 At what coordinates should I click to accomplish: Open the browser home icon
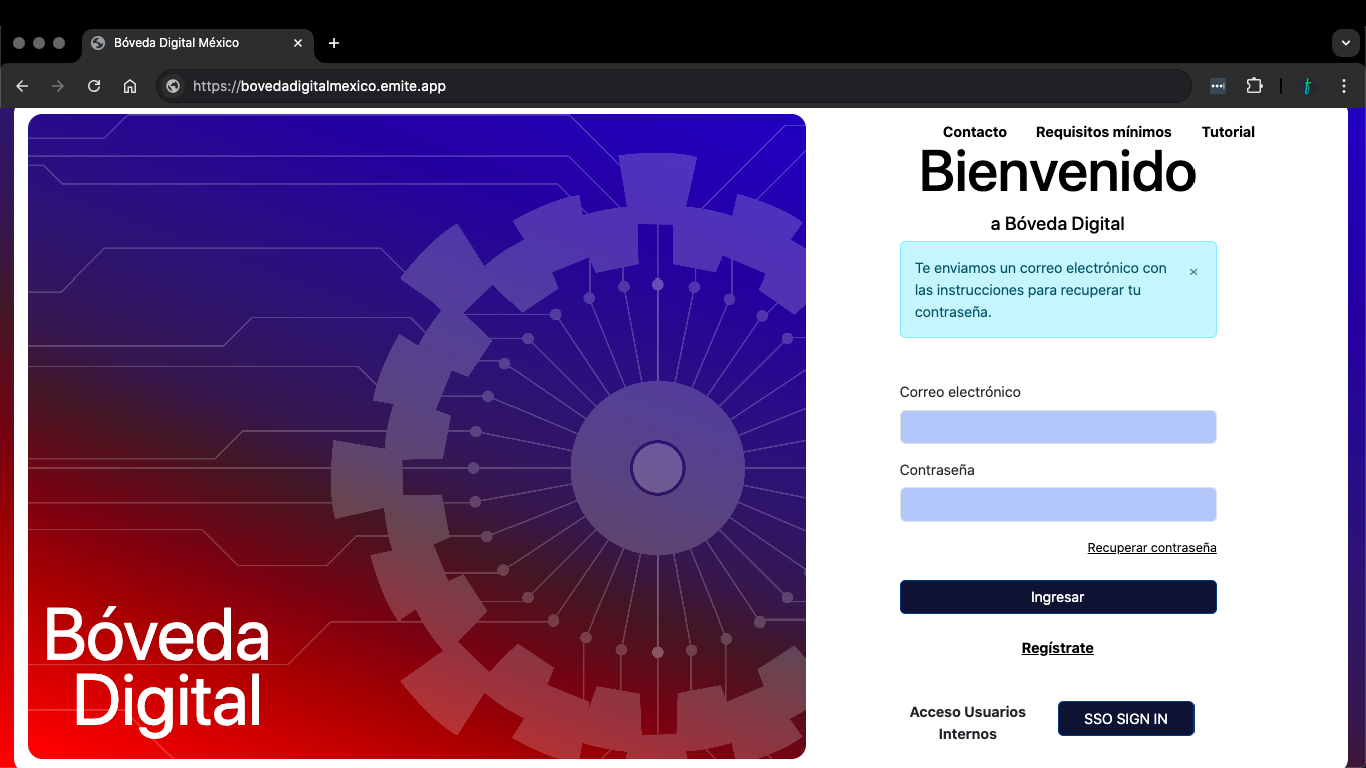click(130, 86)
